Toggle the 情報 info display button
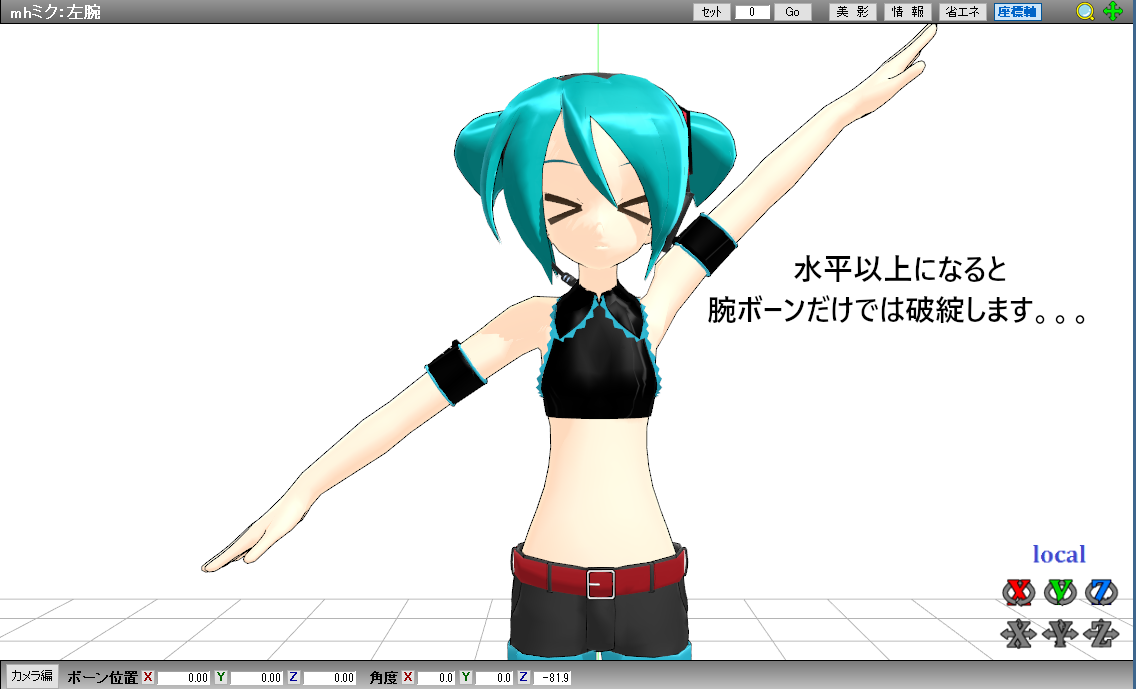 pos(908,12)
